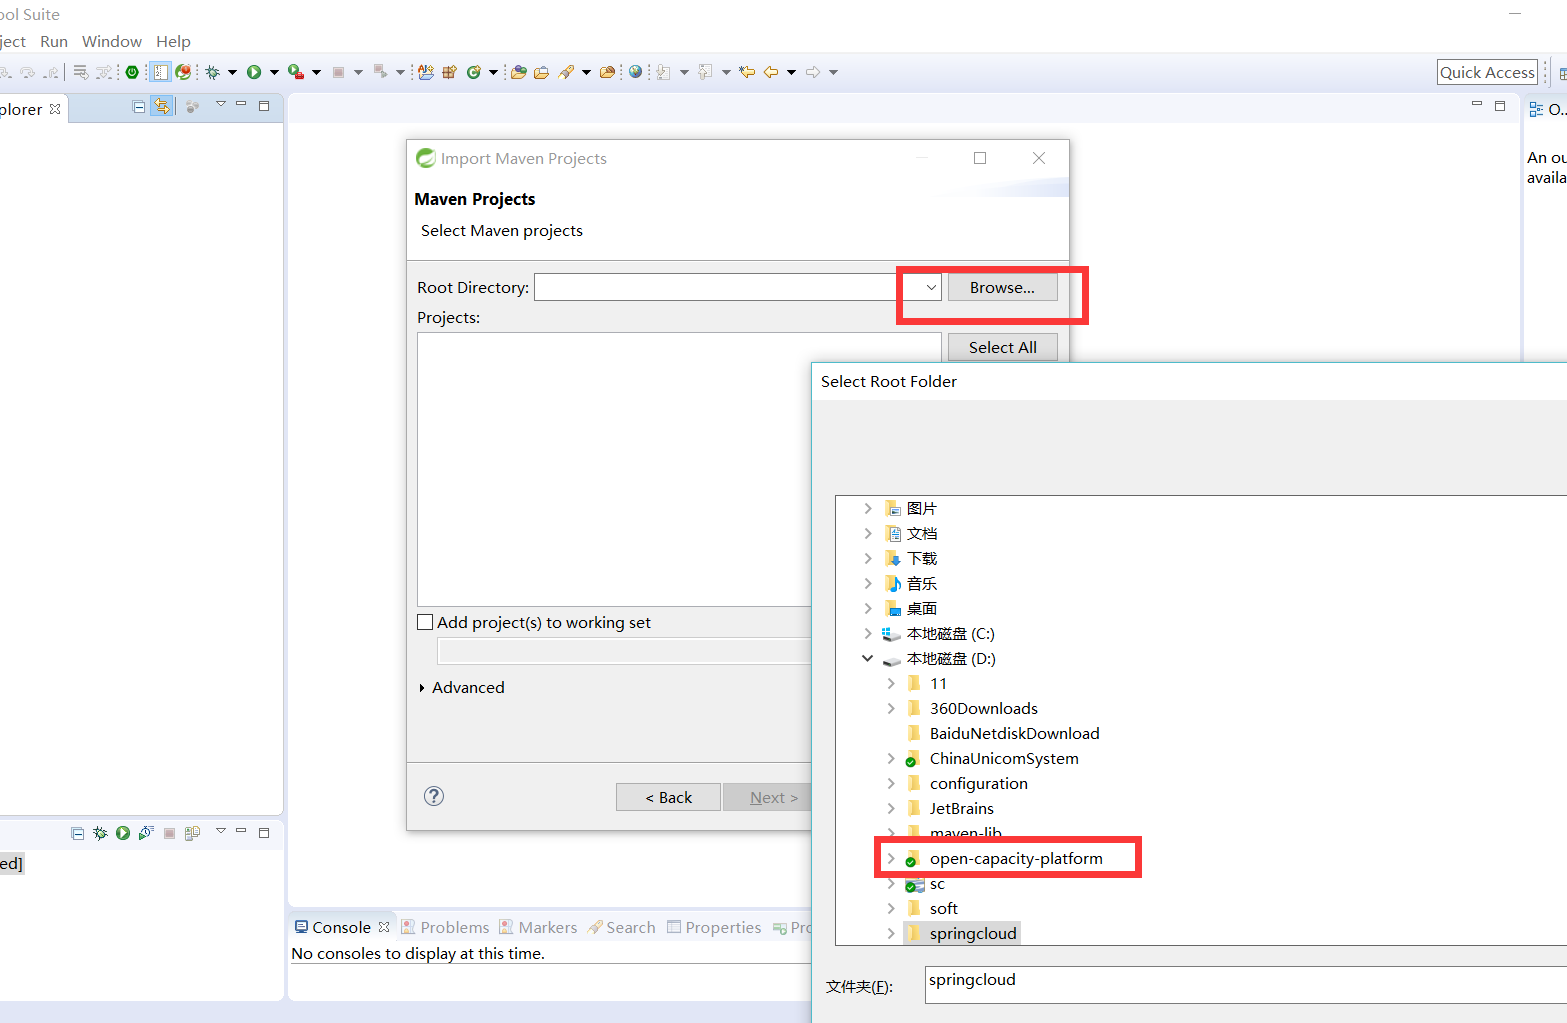This screenshot has width=1567, height=1023.
Task: Click the Open Type toolbar icon
Action: point(518,72)
